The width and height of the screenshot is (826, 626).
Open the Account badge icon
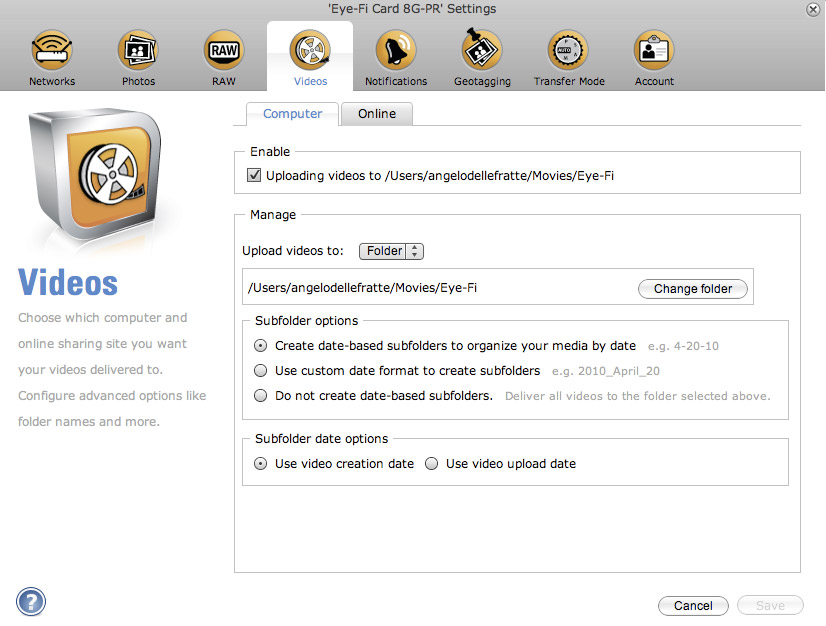(654, 50)
